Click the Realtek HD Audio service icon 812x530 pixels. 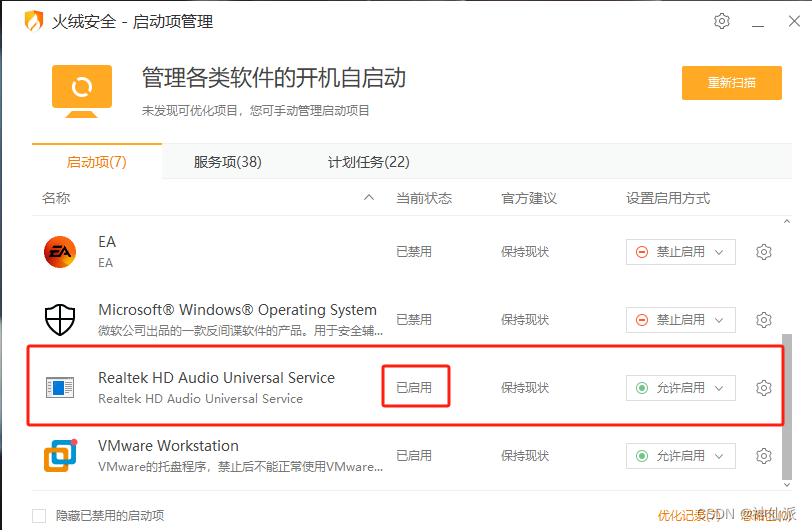pos(60,388)
